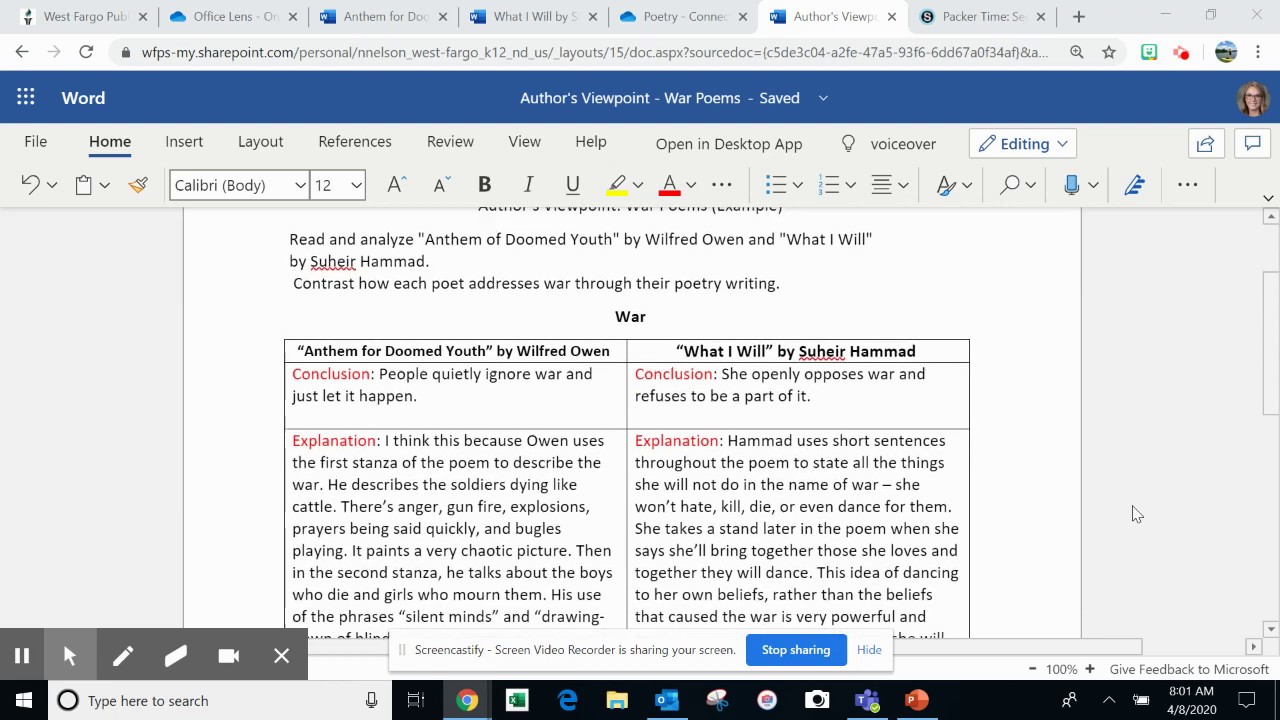The width and height of the screenshot is (1280, 720).
Task: Open font color options arrow
Action: pos(691,185)
